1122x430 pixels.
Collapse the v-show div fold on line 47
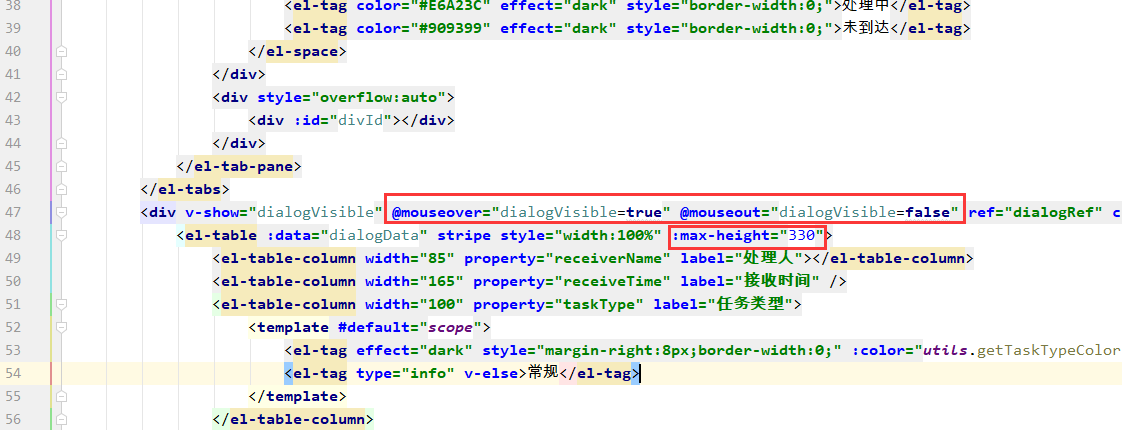point(62,212)
